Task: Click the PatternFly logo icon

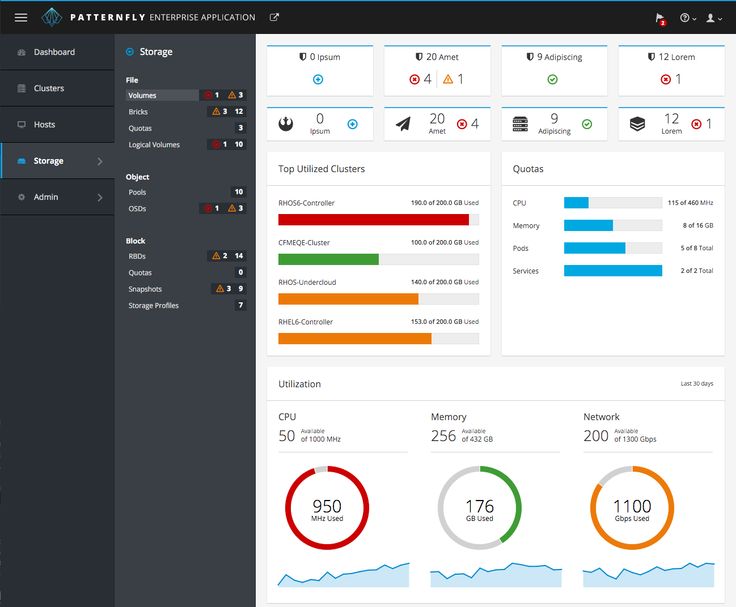Action: (52, 17)
